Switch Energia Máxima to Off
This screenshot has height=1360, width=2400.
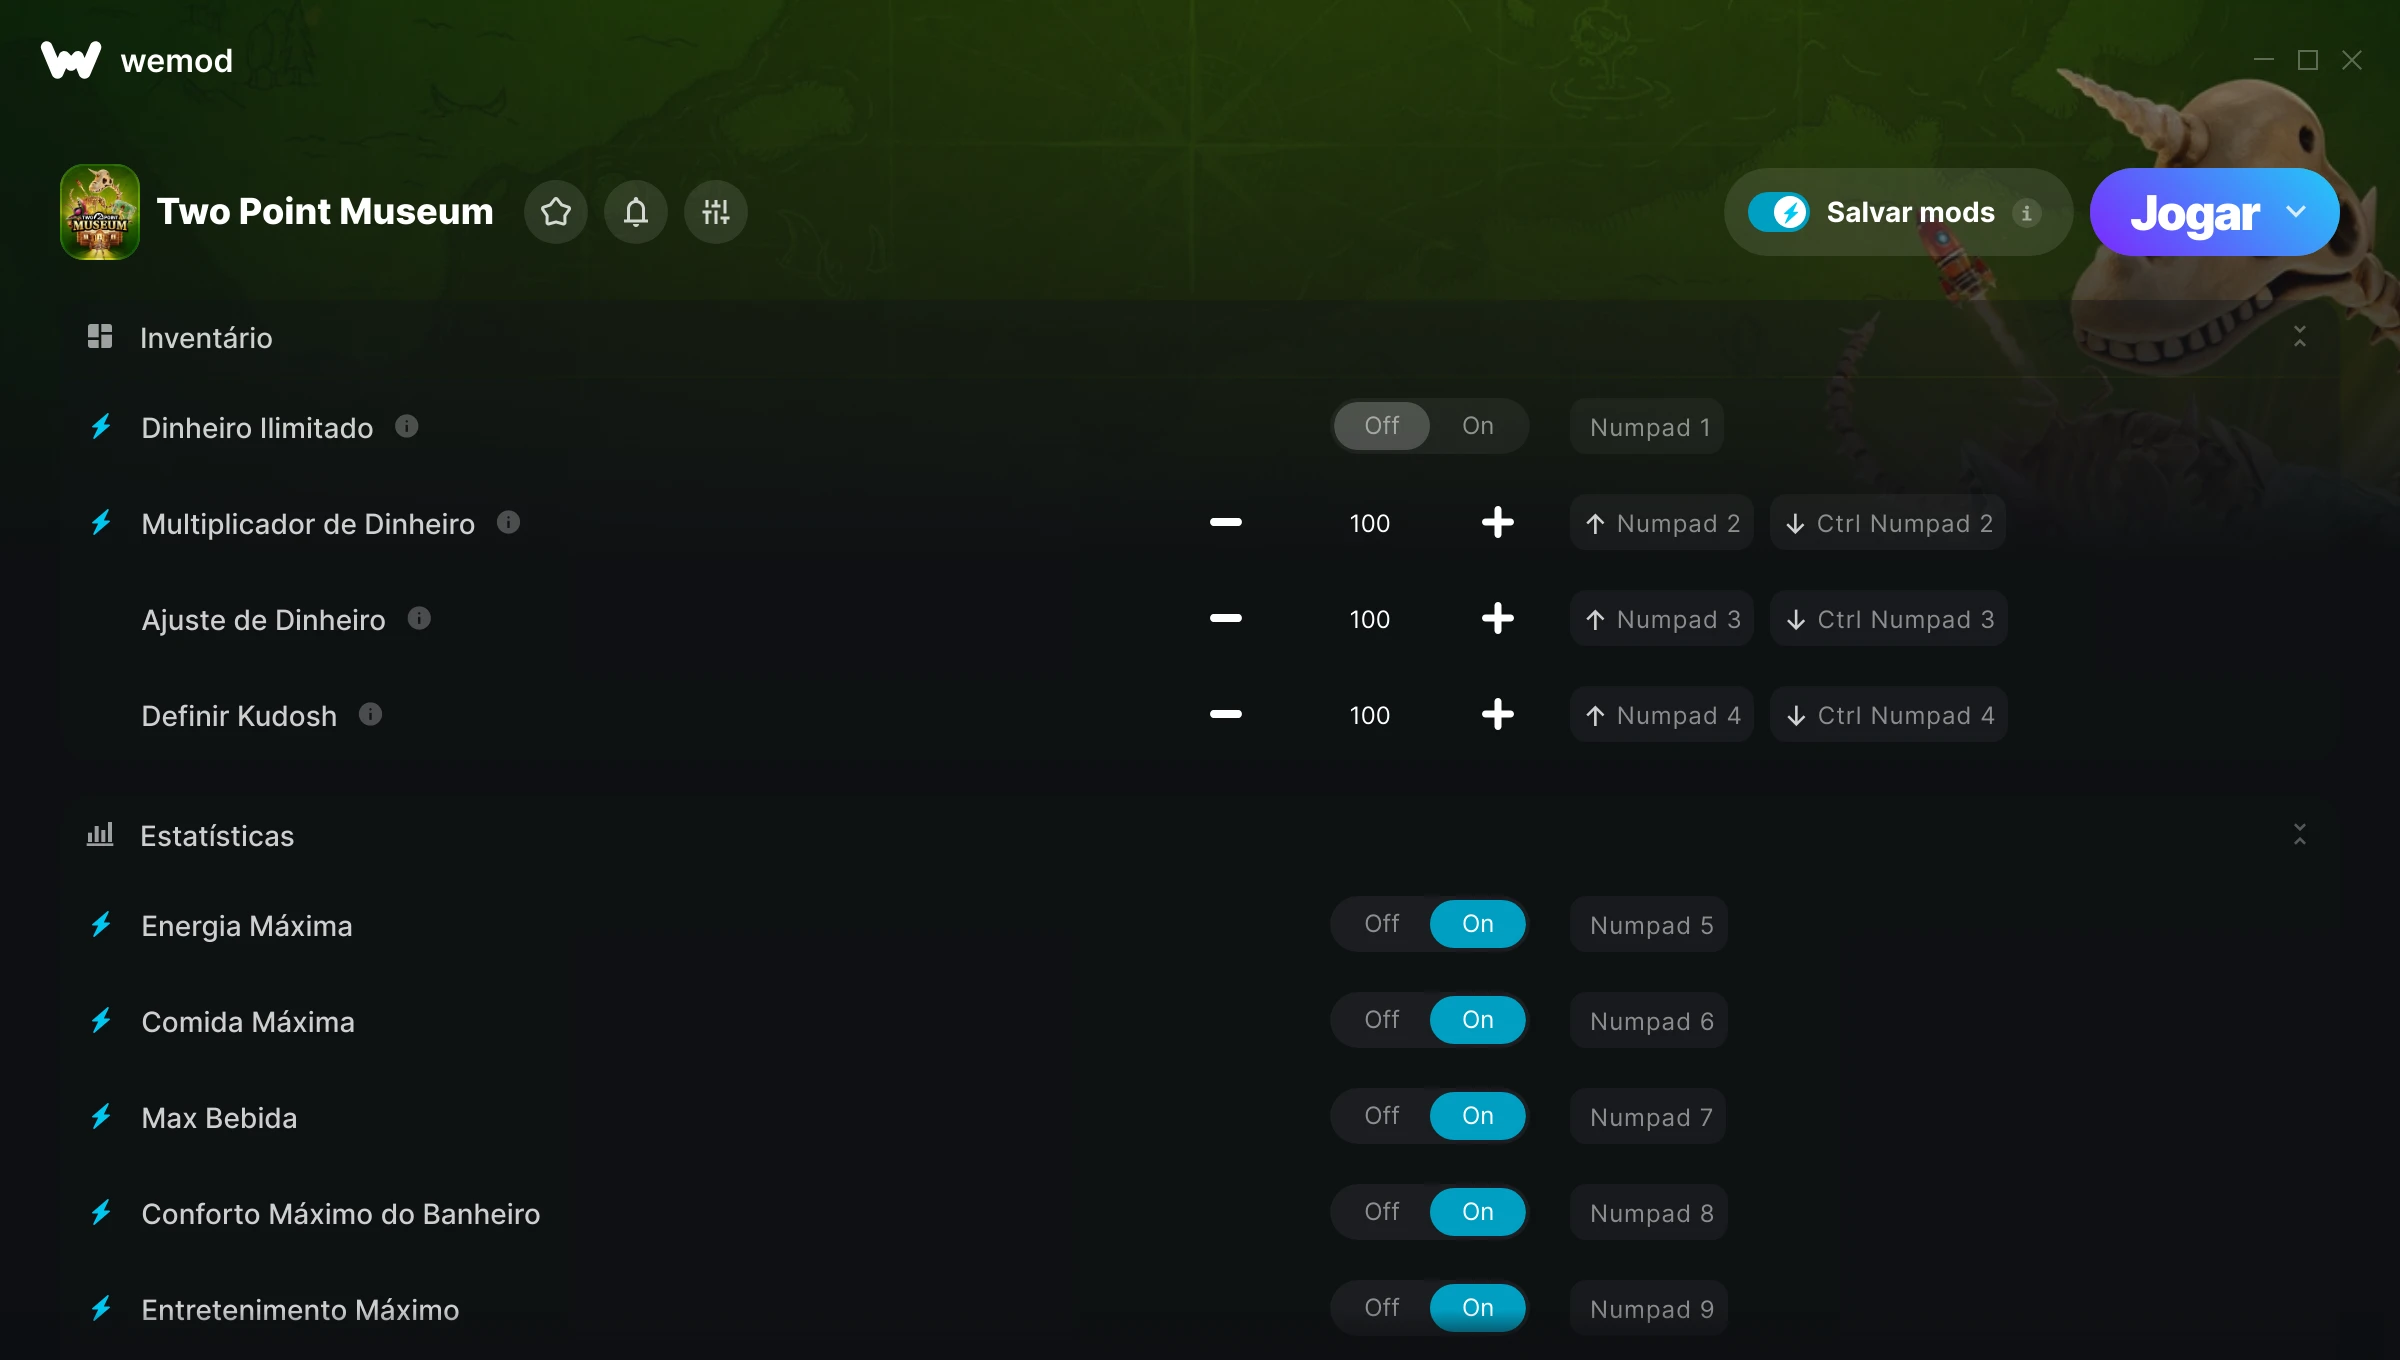(x=1381, y=924)
